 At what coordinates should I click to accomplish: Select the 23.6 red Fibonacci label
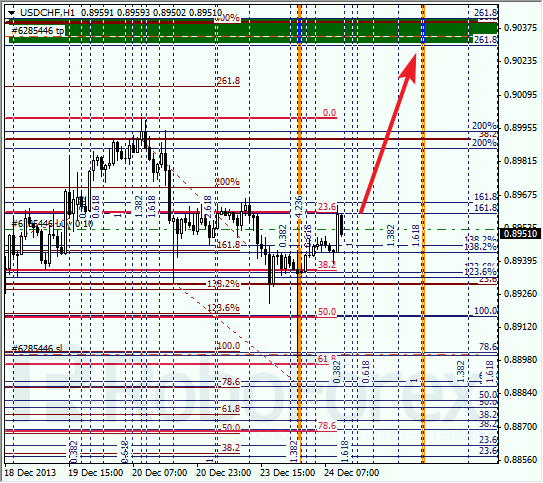point(327,207)
